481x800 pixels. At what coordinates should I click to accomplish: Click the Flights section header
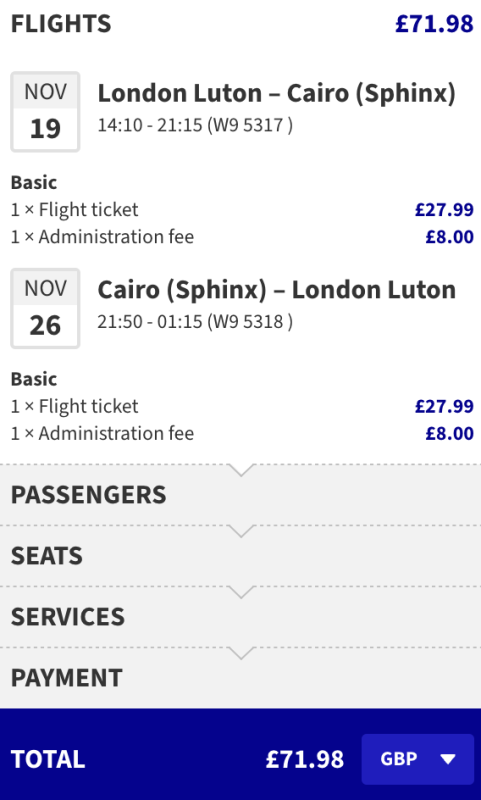(x=61, y=24)
